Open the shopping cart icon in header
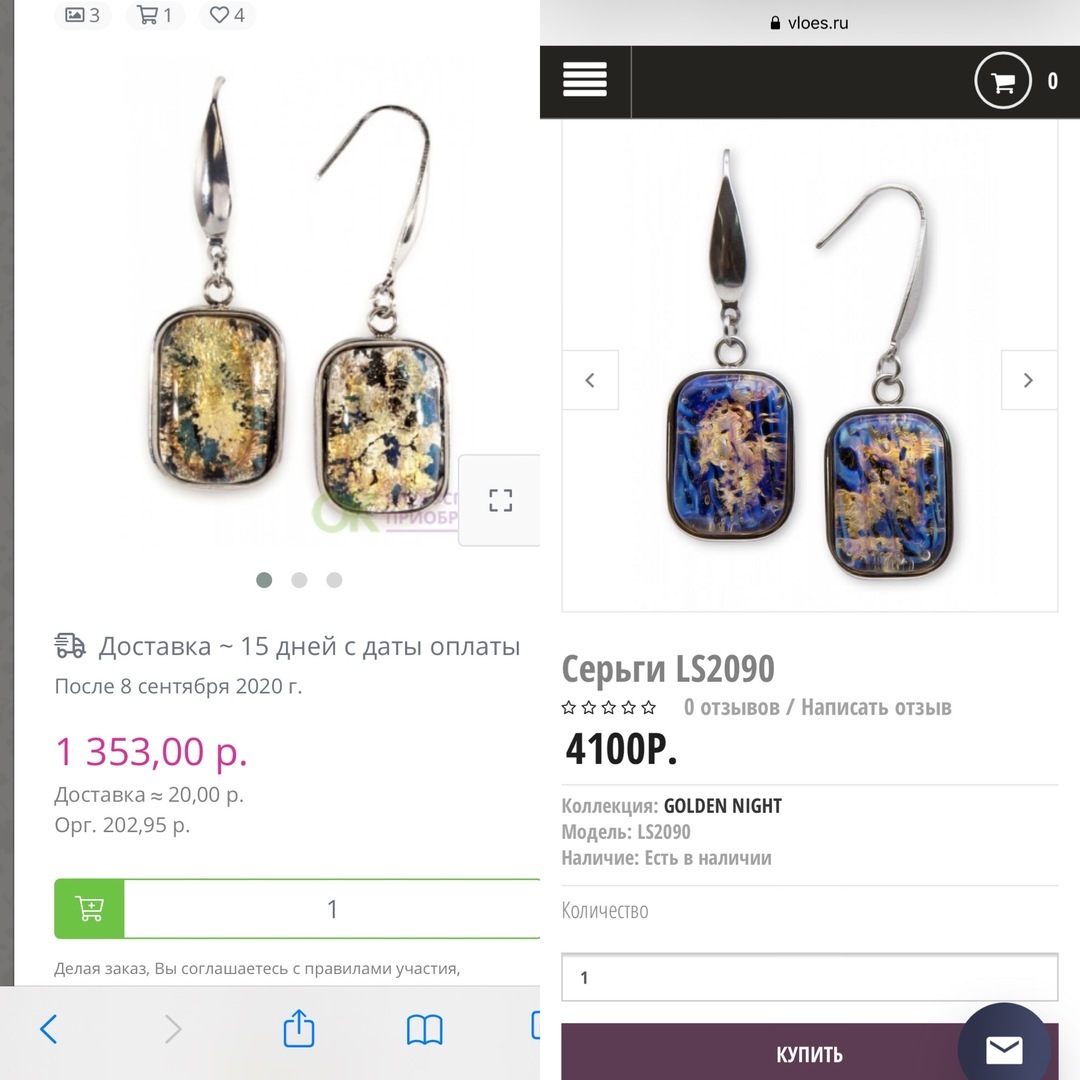 tap(1002, 81)
